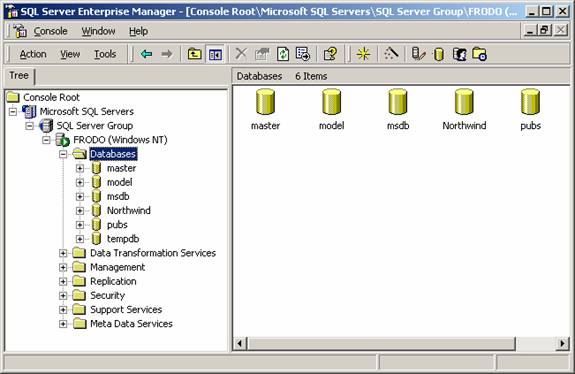Expand Data Transformation Services node

(x=63, y=253)
